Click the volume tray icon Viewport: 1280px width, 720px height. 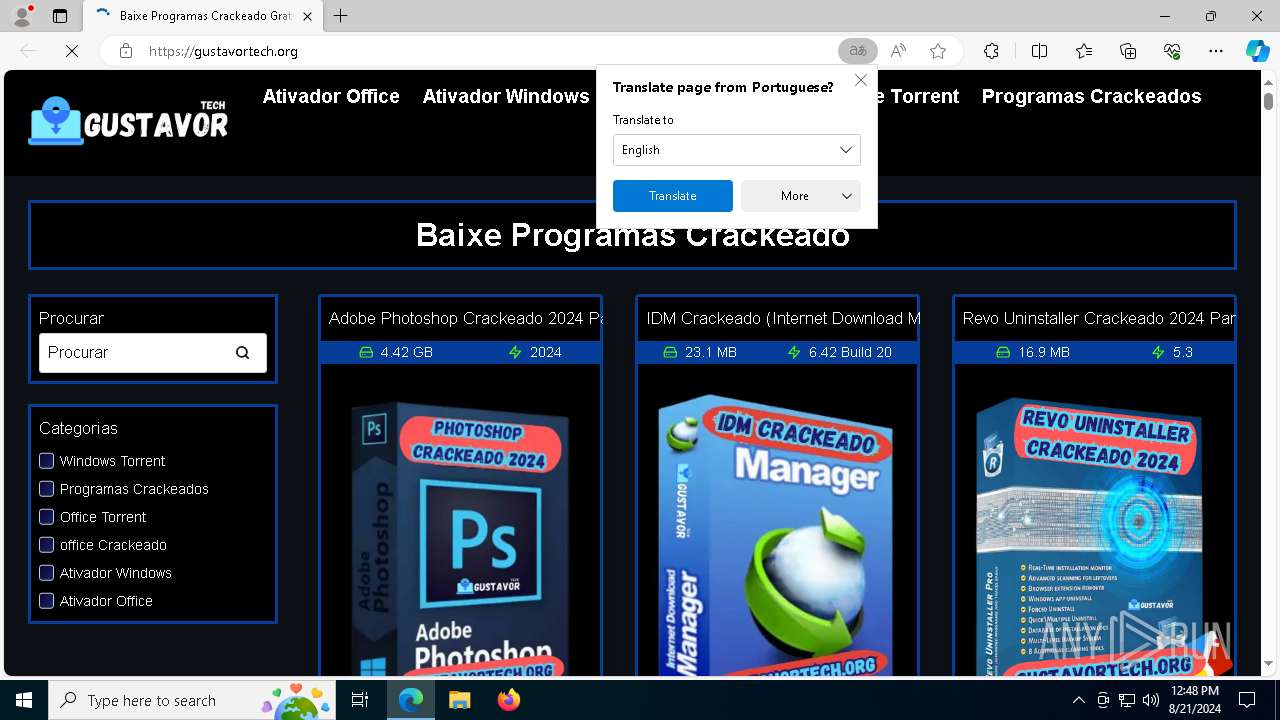click(x=1150, y=700)
